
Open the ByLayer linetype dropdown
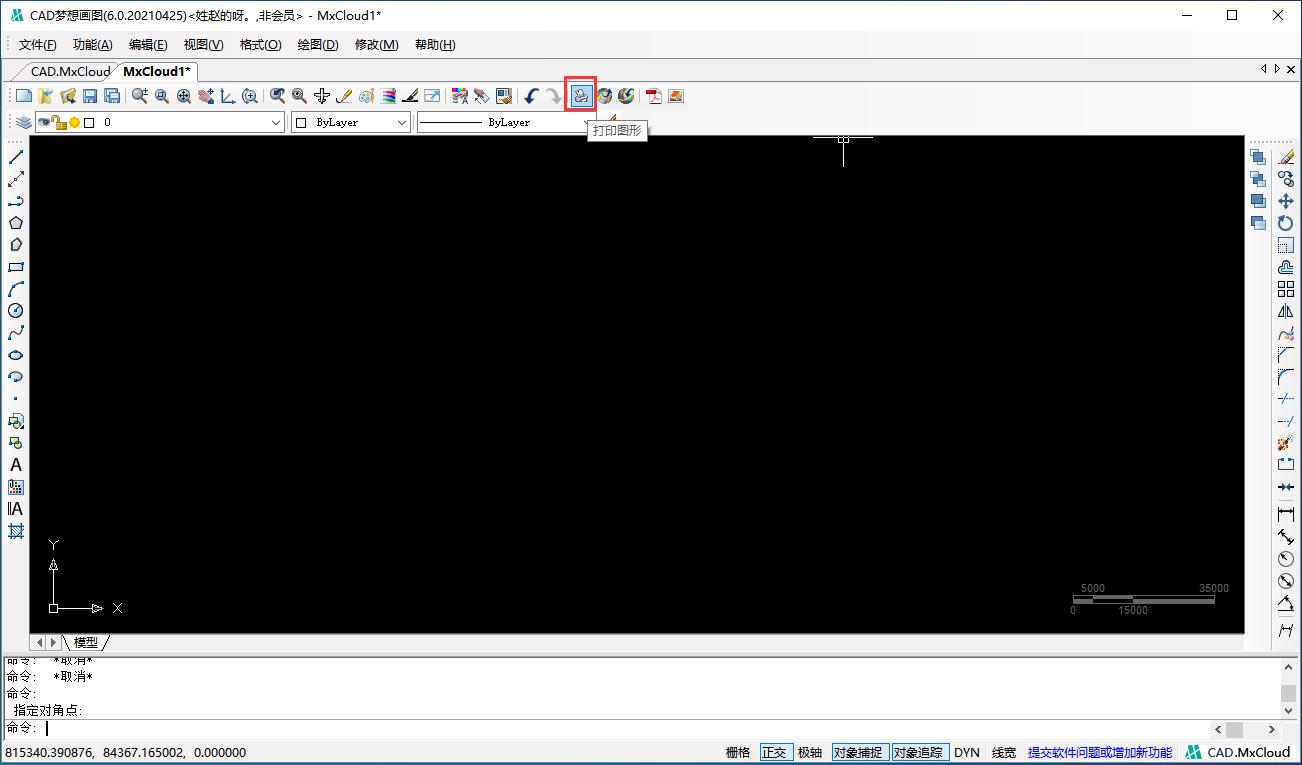tap(587, 122)
